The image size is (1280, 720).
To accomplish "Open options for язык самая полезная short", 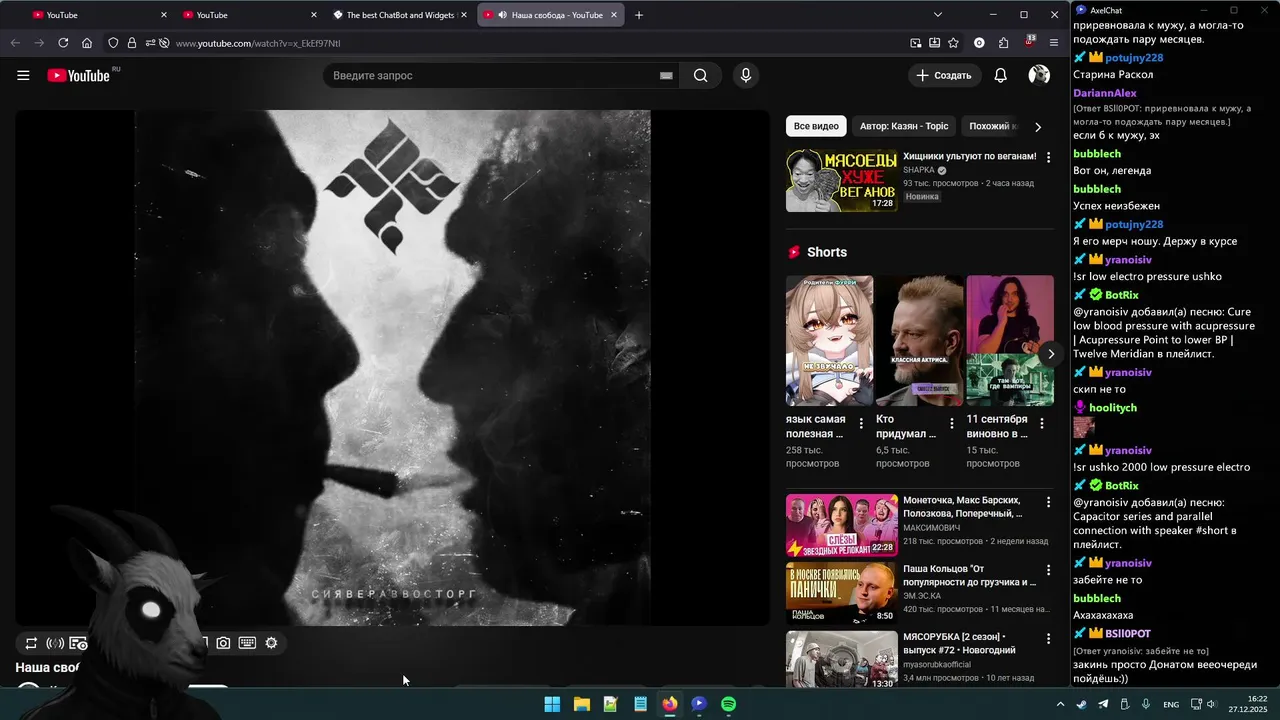I will click(861, 423).
